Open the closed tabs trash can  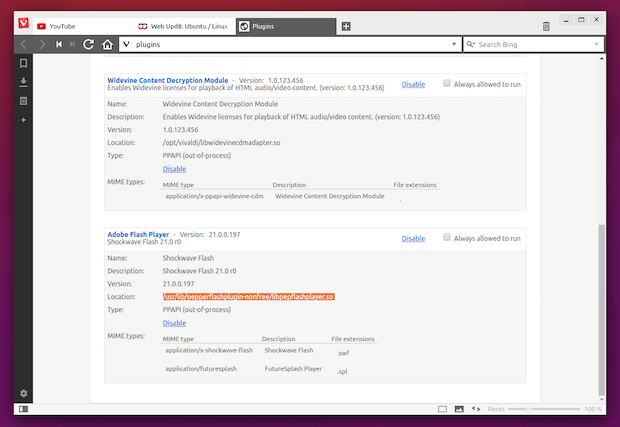coord(546,26)
